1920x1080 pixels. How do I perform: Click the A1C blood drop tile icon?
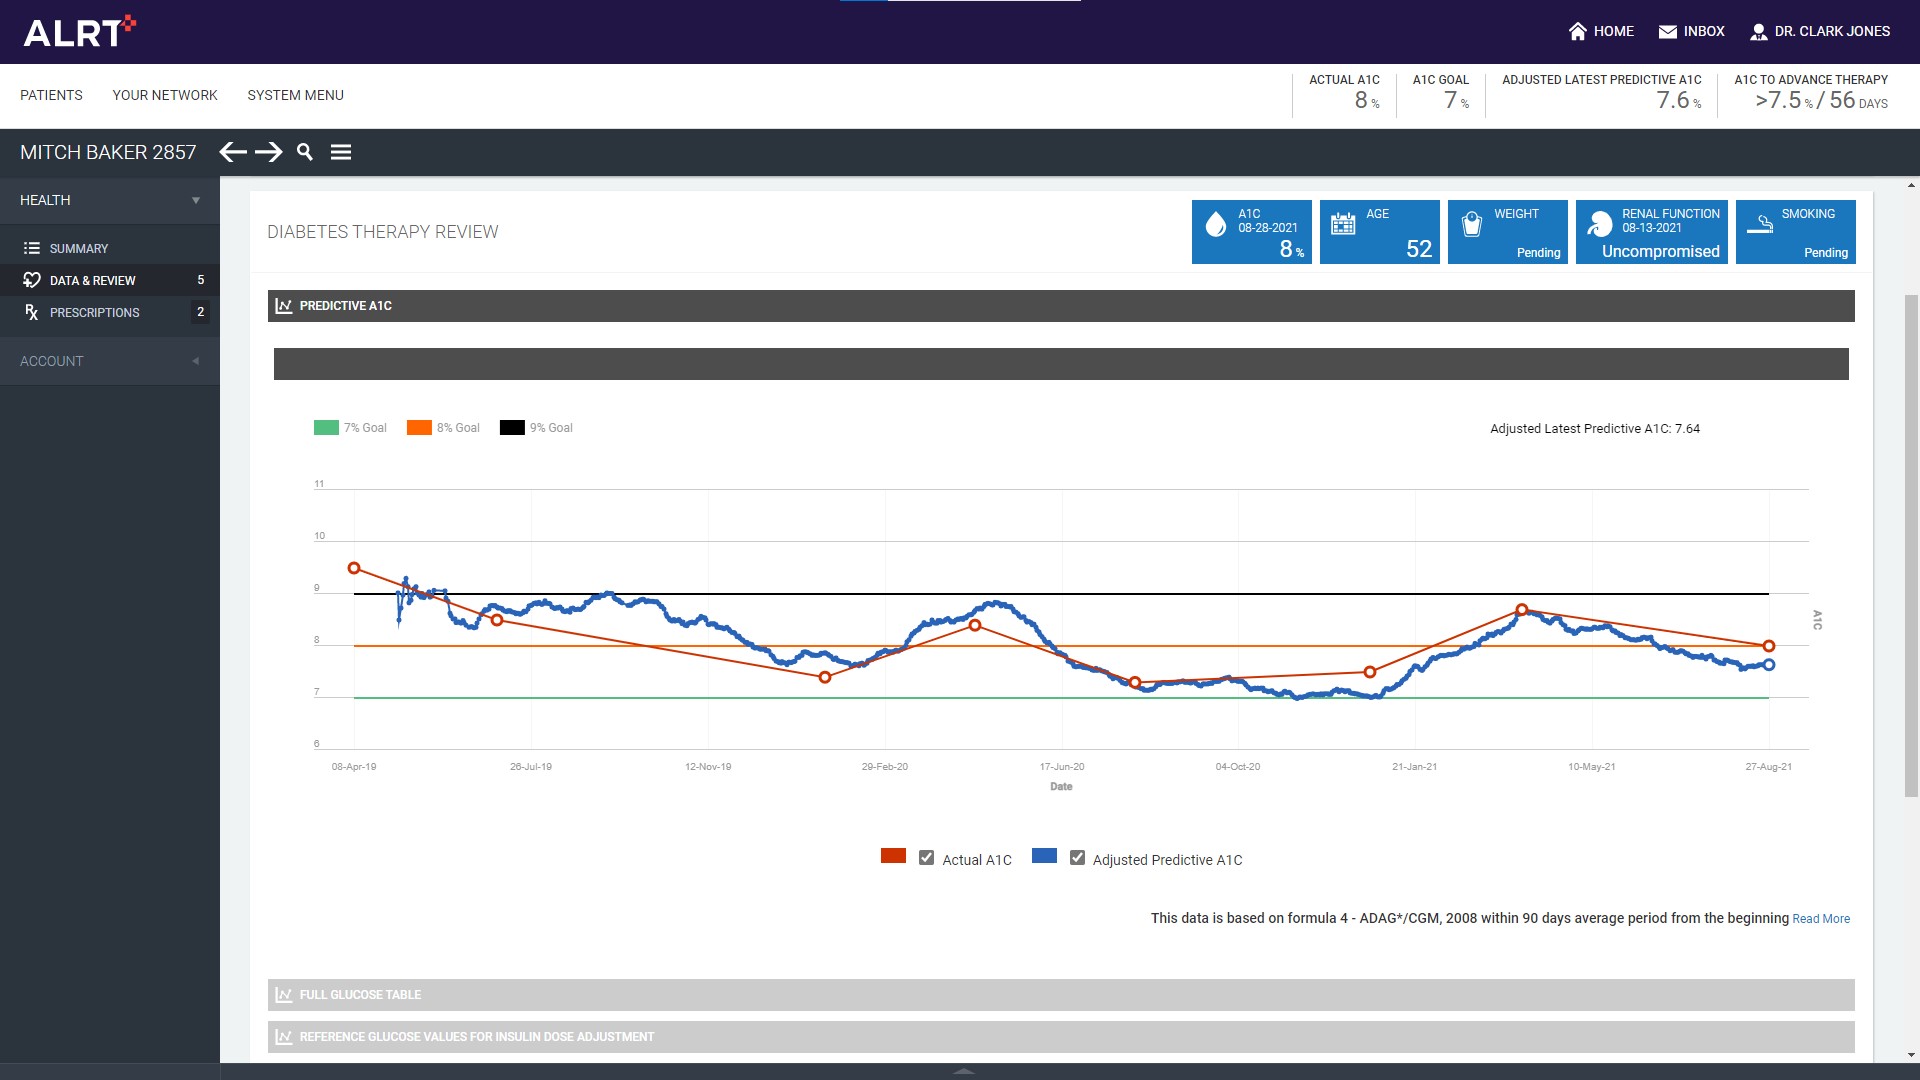click(x=1215, y=225)
